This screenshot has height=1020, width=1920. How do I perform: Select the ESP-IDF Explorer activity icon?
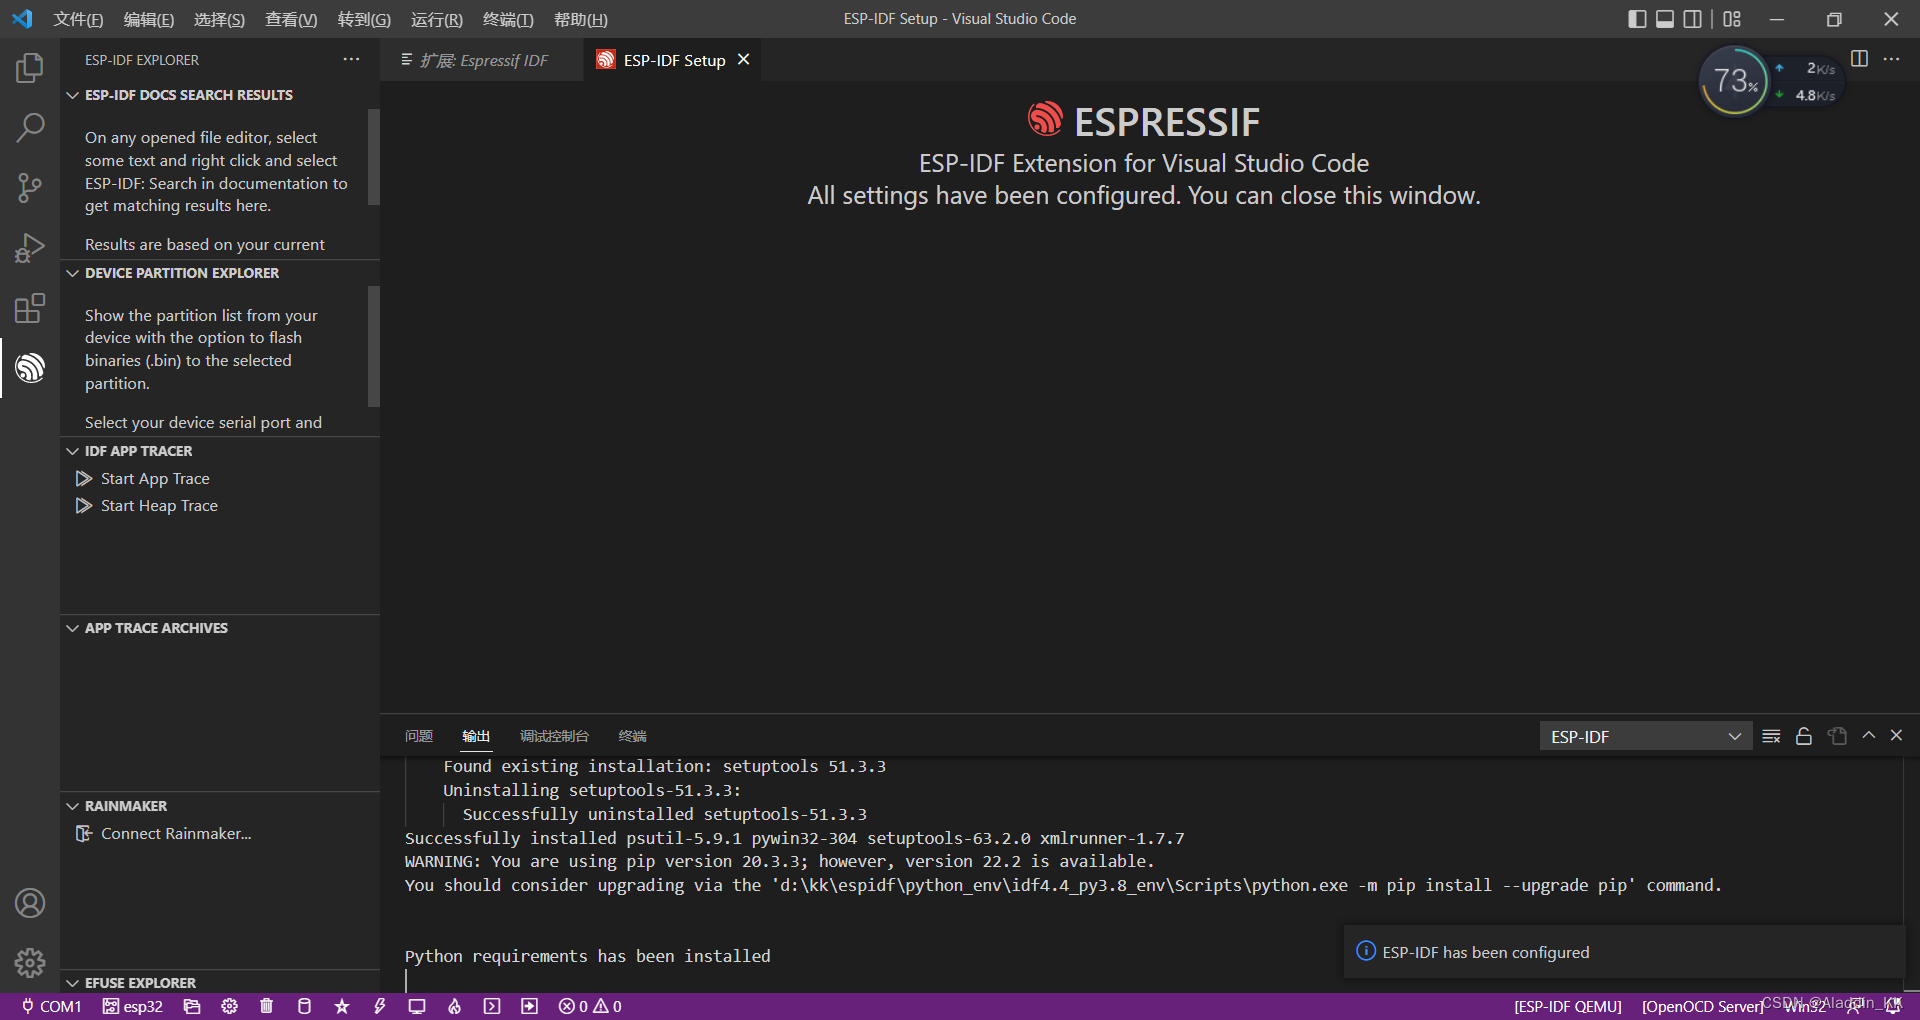point(30,368)
